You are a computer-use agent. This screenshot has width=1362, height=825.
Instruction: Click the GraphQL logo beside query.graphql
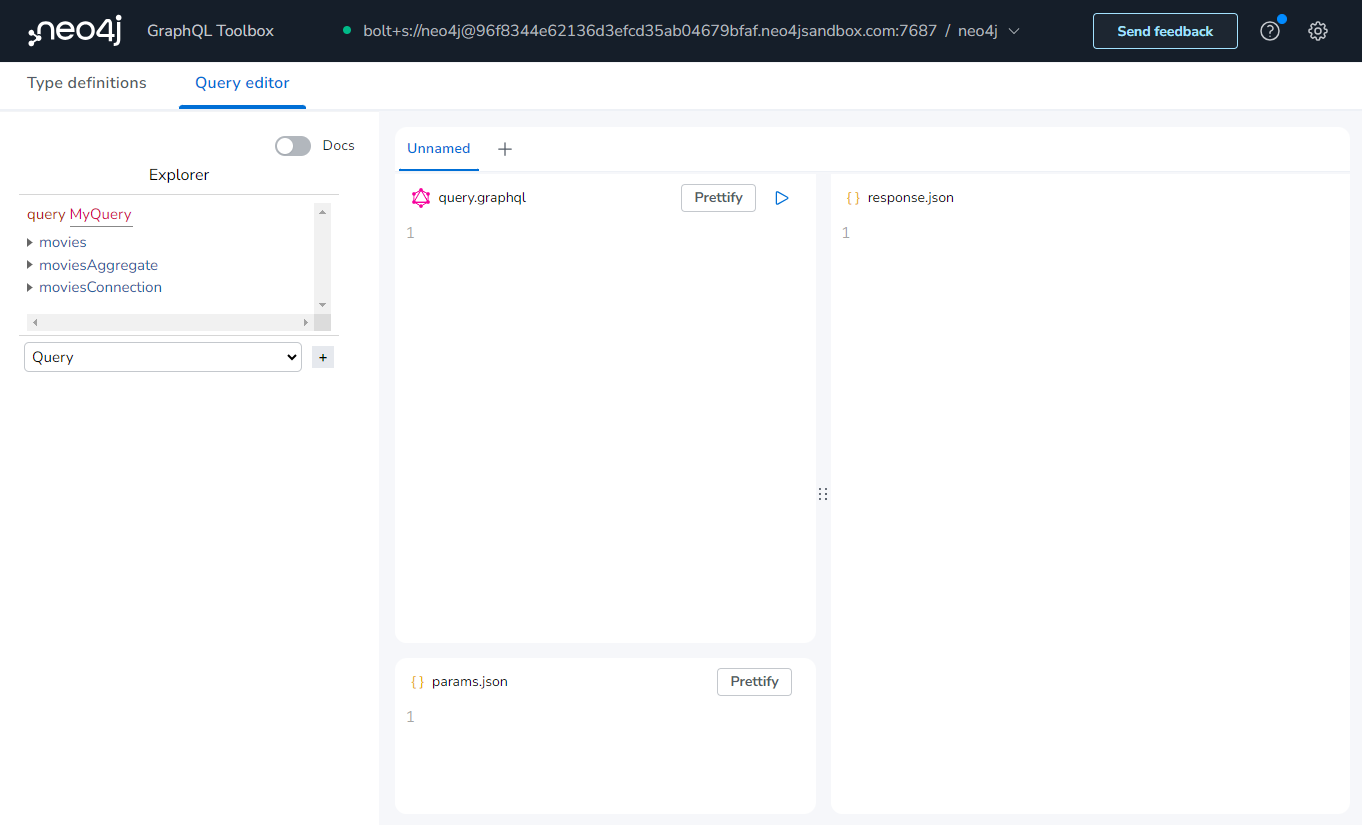[420, 197]
